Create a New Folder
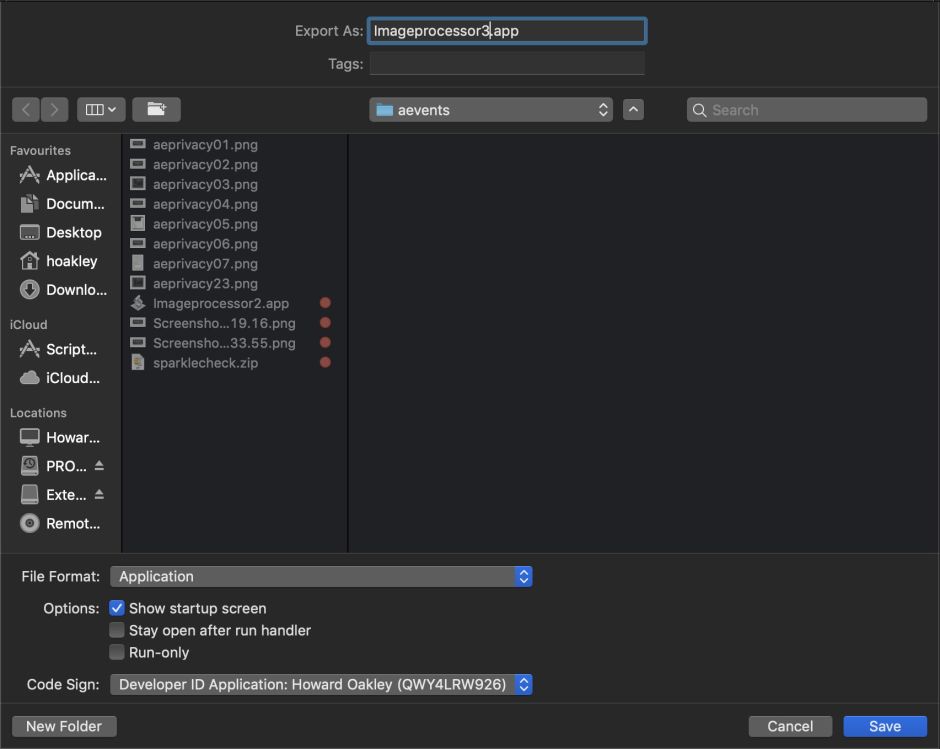The width and height of the screenshot is (940, 749). click(x=63, y=726)
